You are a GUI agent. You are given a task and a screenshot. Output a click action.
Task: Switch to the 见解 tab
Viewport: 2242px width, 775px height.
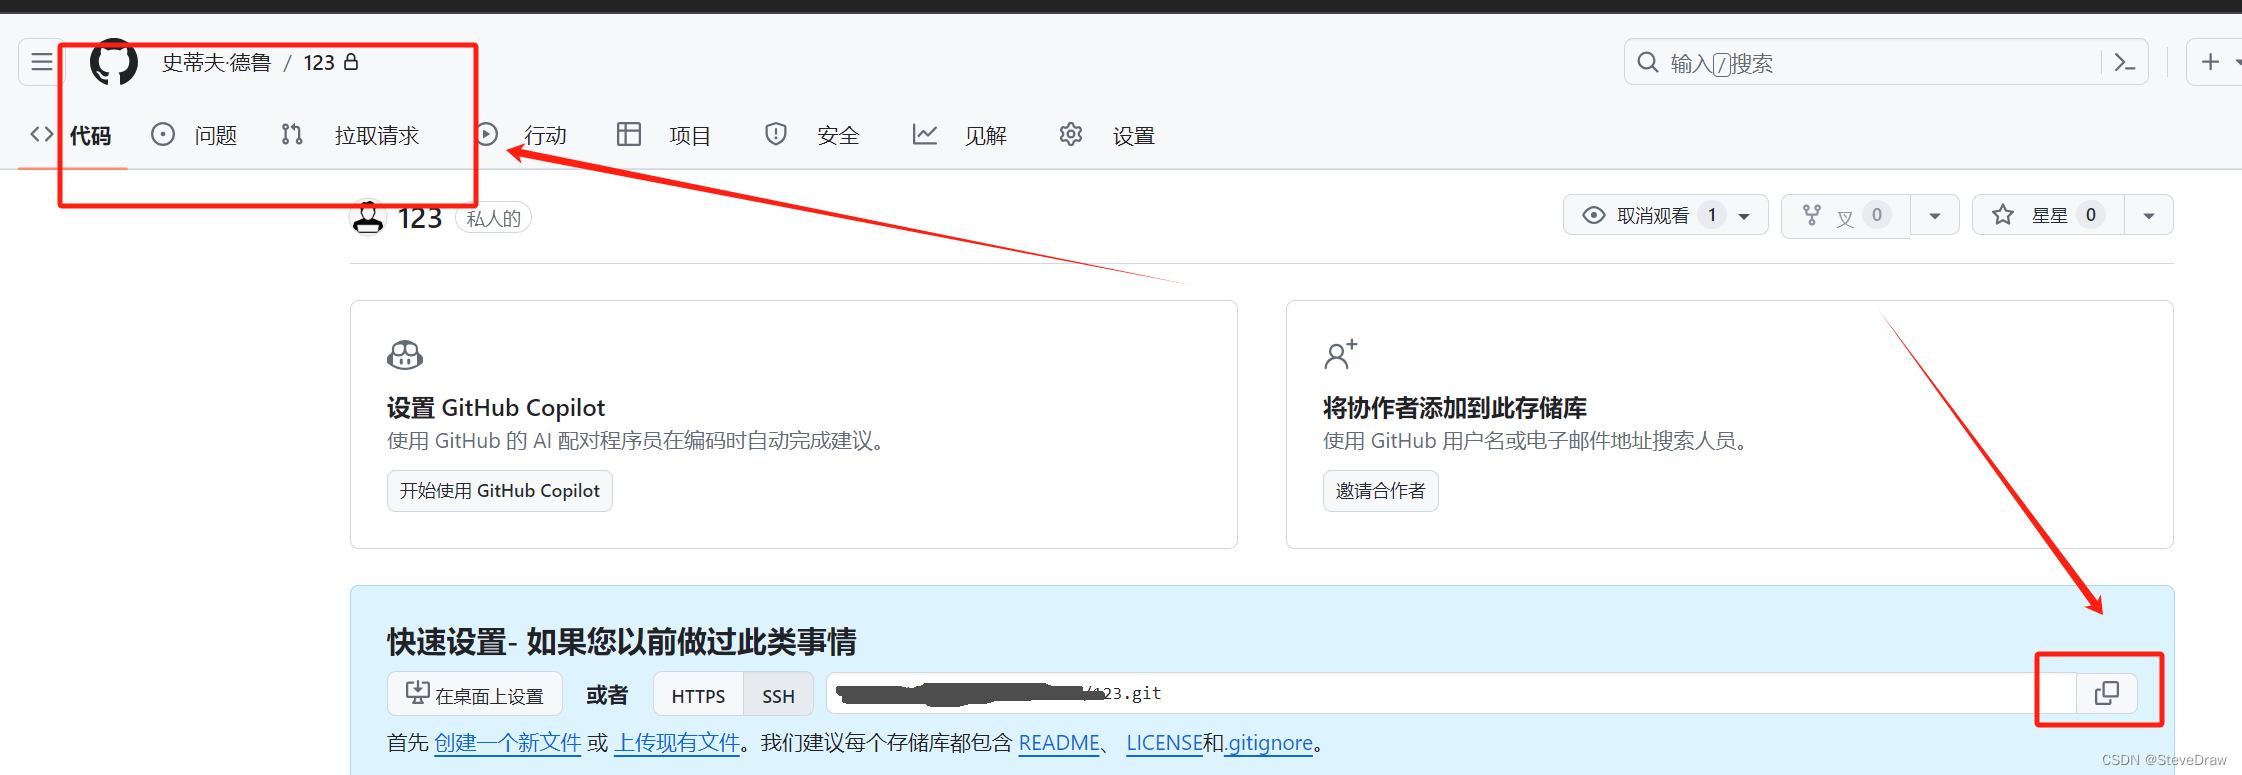[x=959, y=135]
